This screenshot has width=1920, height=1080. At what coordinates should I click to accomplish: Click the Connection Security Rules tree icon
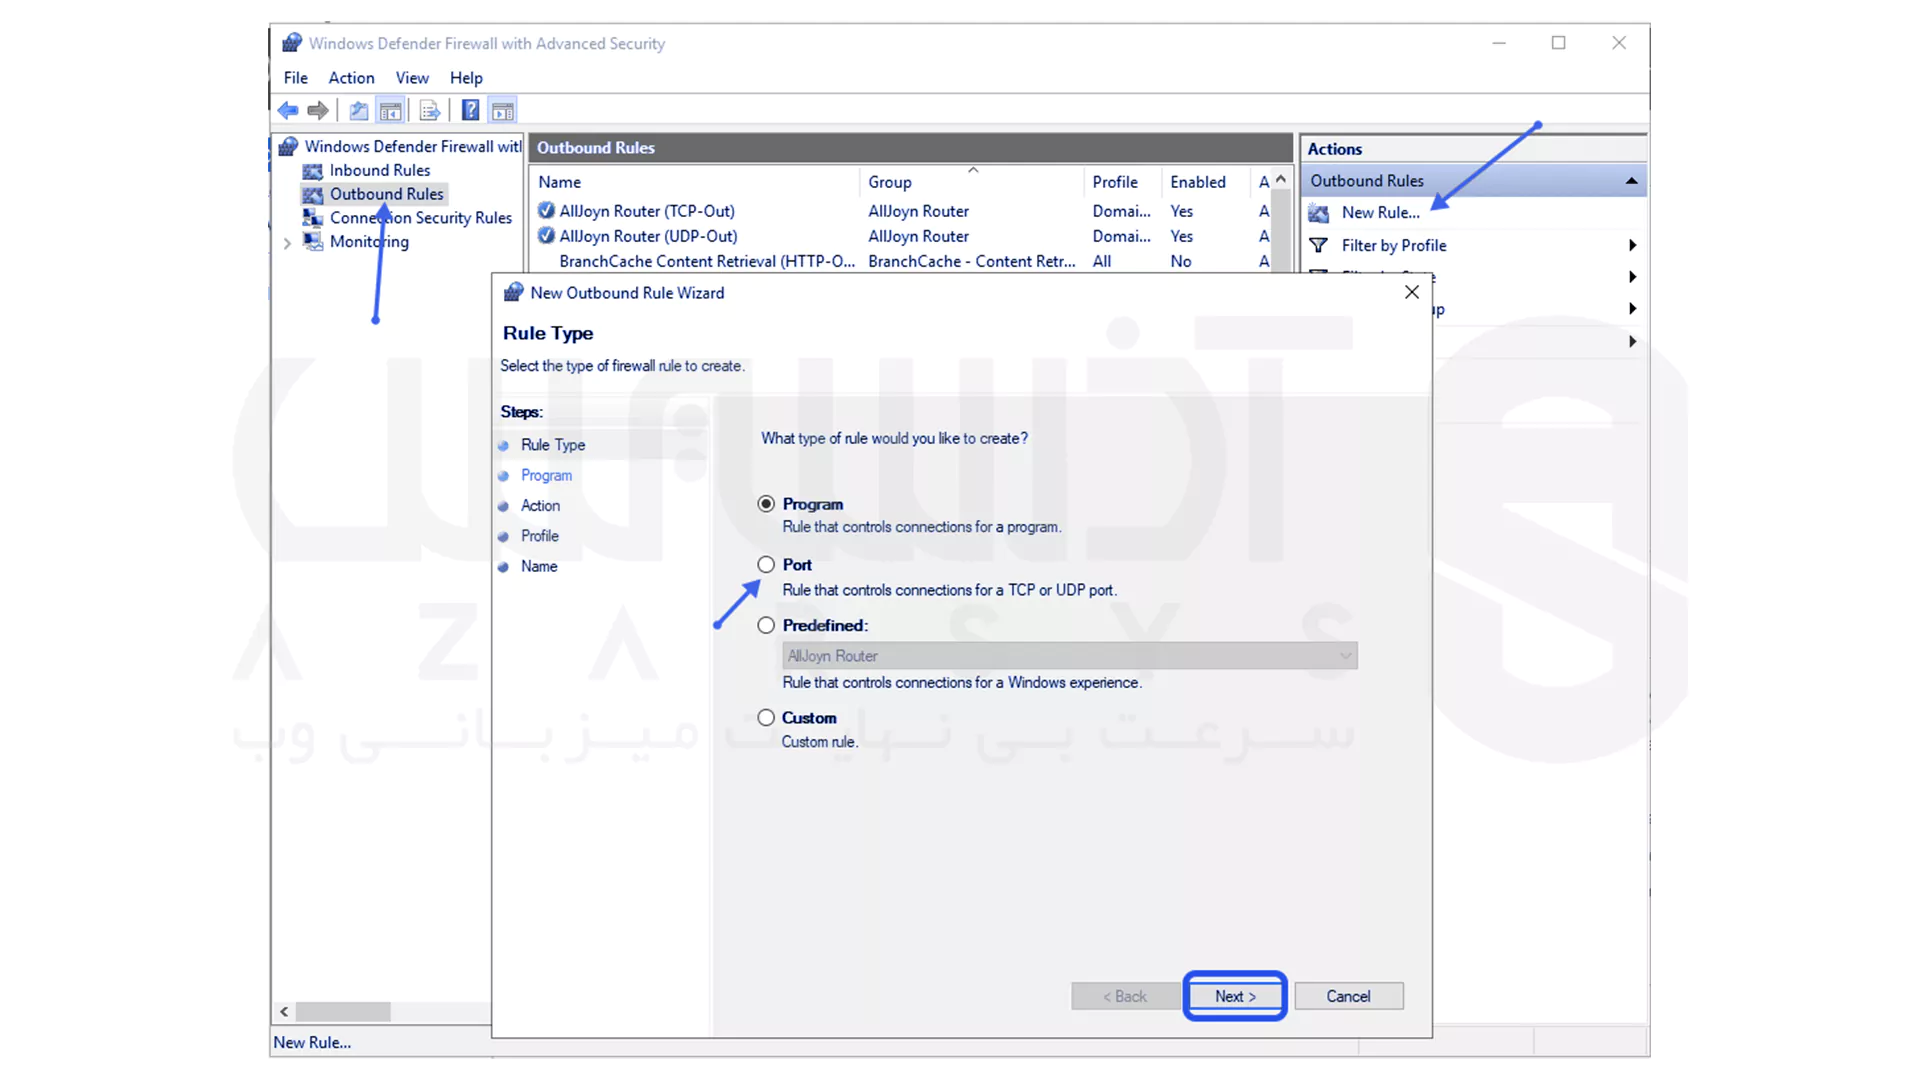pyautogui.click(x=313, y=217)
